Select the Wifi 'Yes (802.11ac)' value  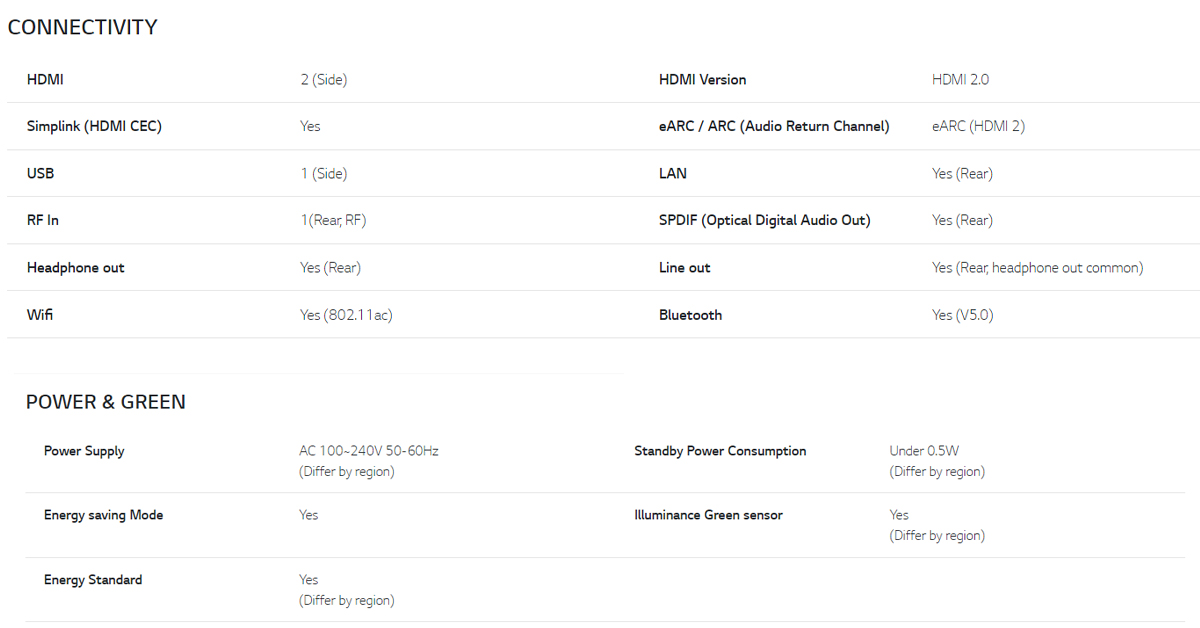pos(346,315)
